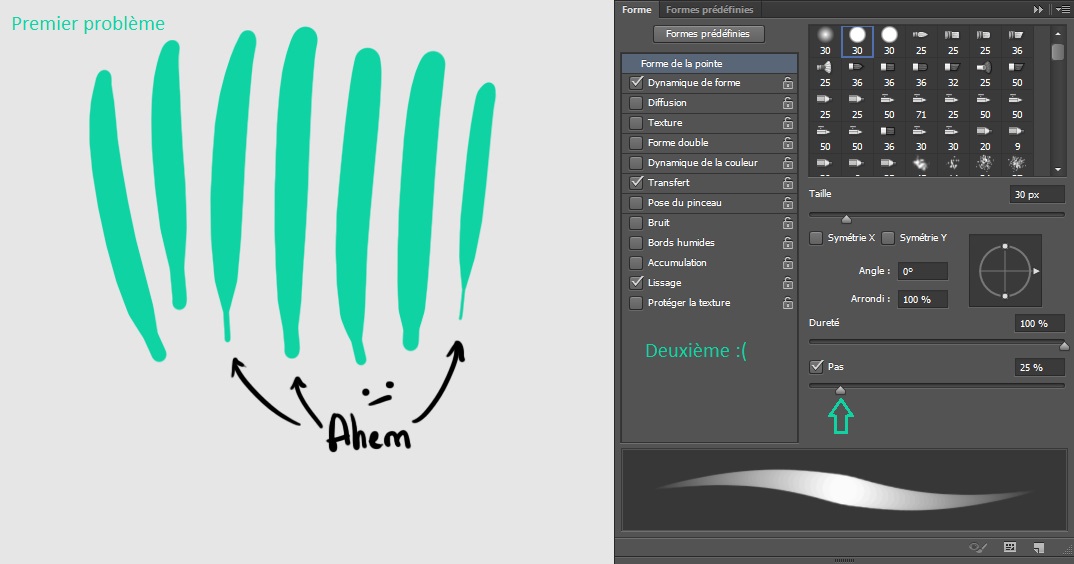Click the lock icon next to Lissage
Screen dimensions: 1074x564
pos(788,283)
